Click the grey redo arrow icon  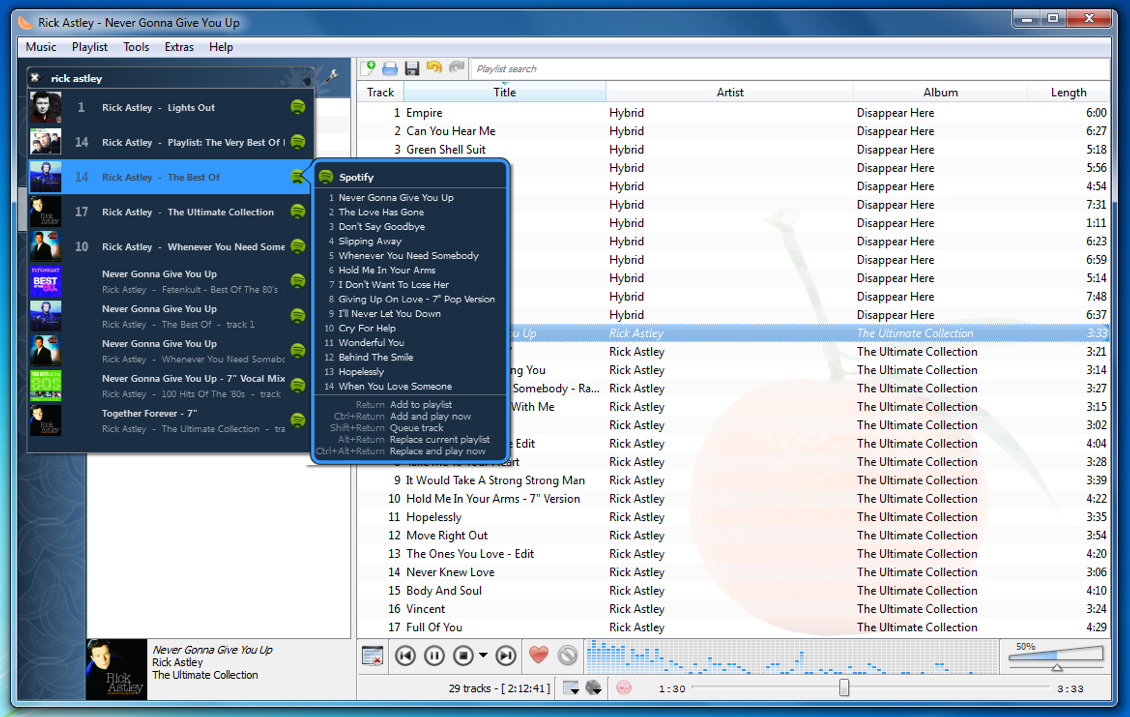(x=456, y=68)
